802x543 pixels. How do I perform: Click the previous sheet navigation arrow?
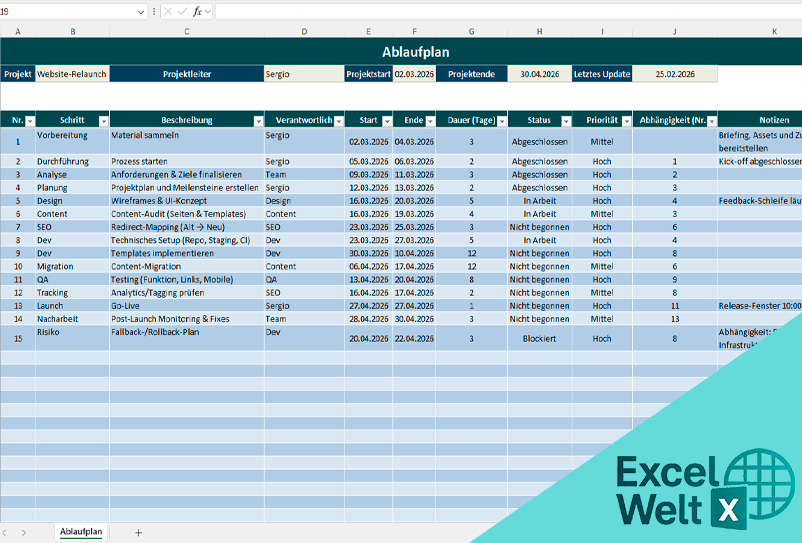coord(5,533)
